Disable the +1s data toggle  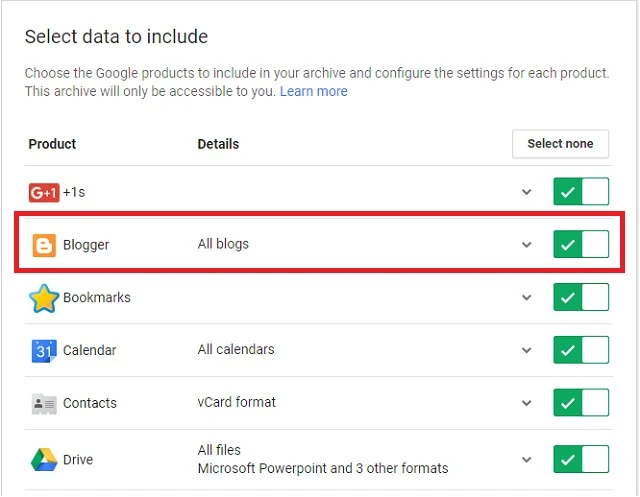click(581, 192)
